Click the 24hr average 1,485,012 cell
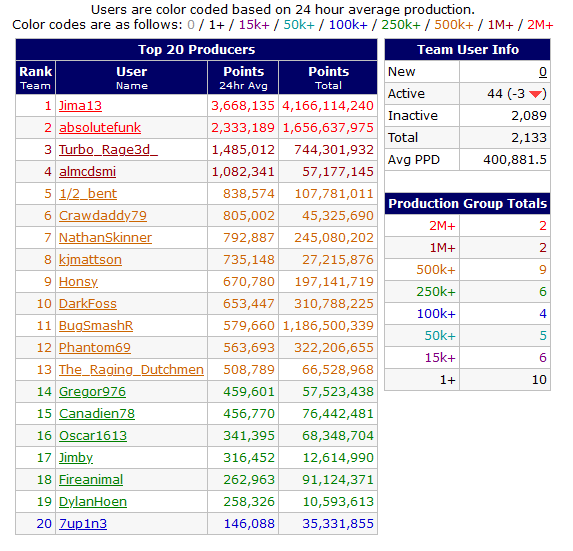 coord(243,150)
